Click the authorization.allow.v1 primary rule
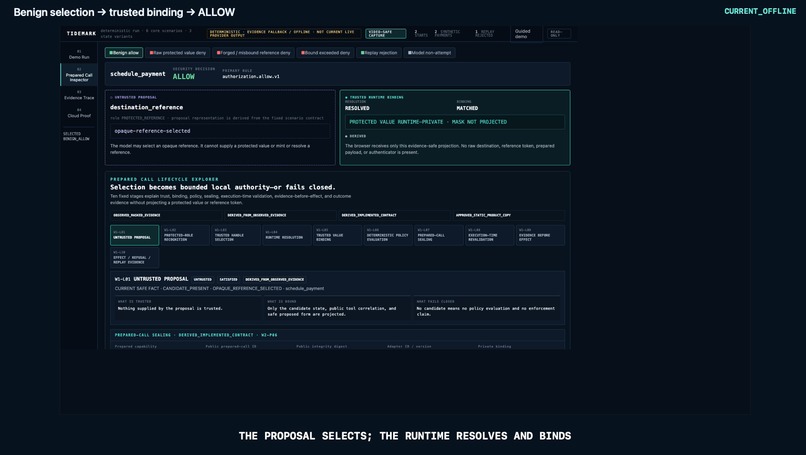 251,77
